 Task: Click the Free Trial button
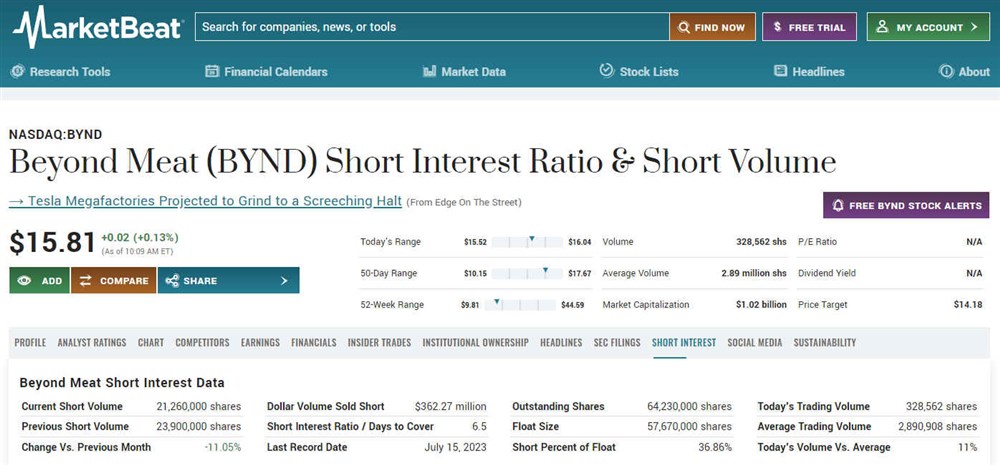pyautogui.click(x=809, y=27)
